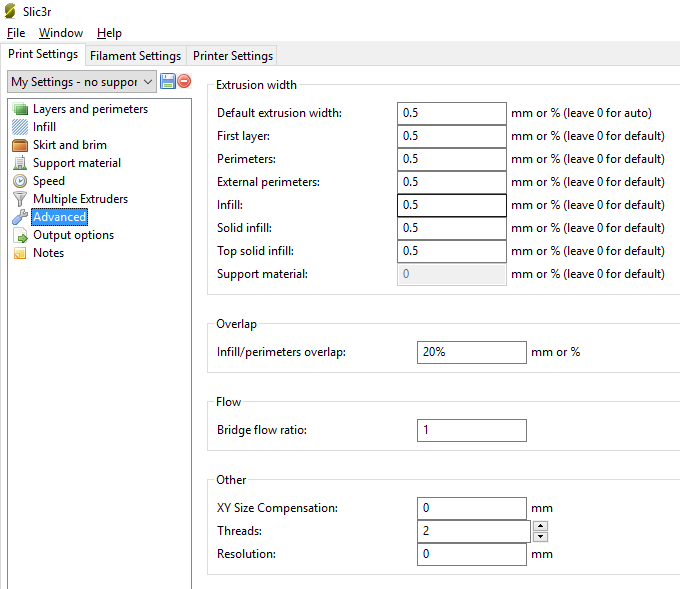Image resolution: width=680 pixels, height=589 pixels.
Task: Click the 'Threads:' label
Action: click(x=239, y=531)
